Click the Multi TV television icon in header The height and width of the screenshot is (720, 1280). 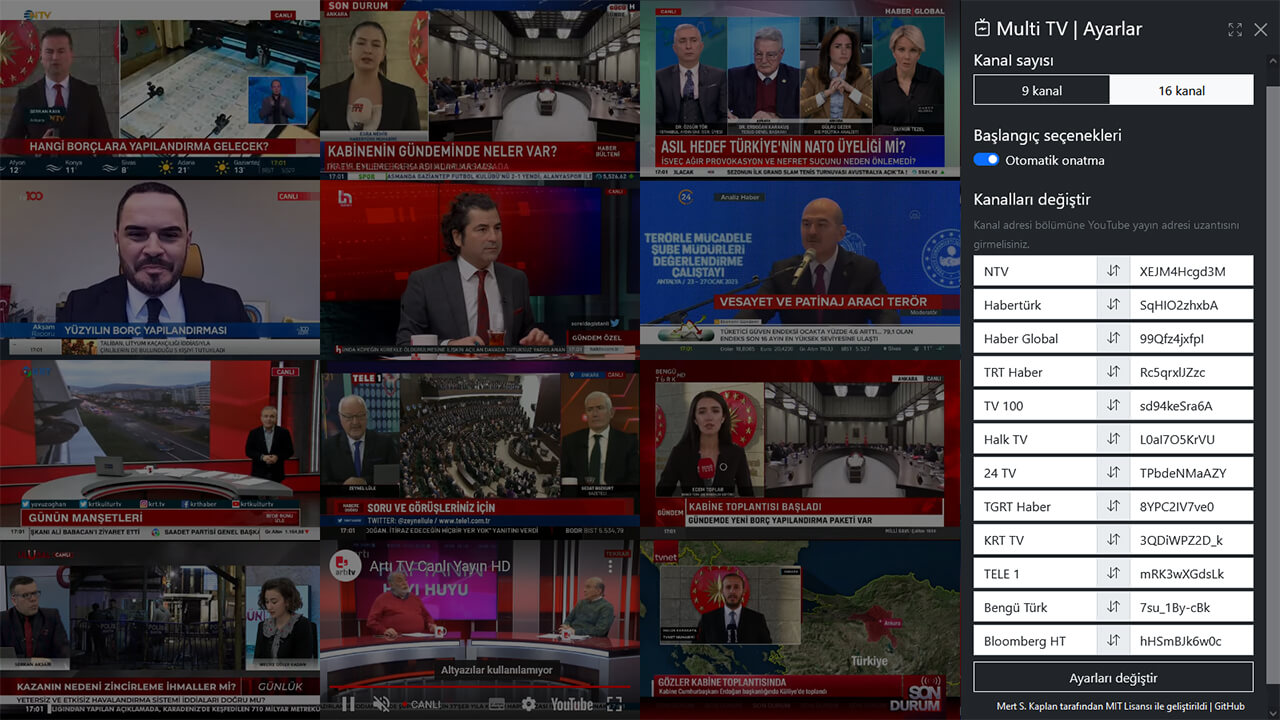tap(982, 29)
